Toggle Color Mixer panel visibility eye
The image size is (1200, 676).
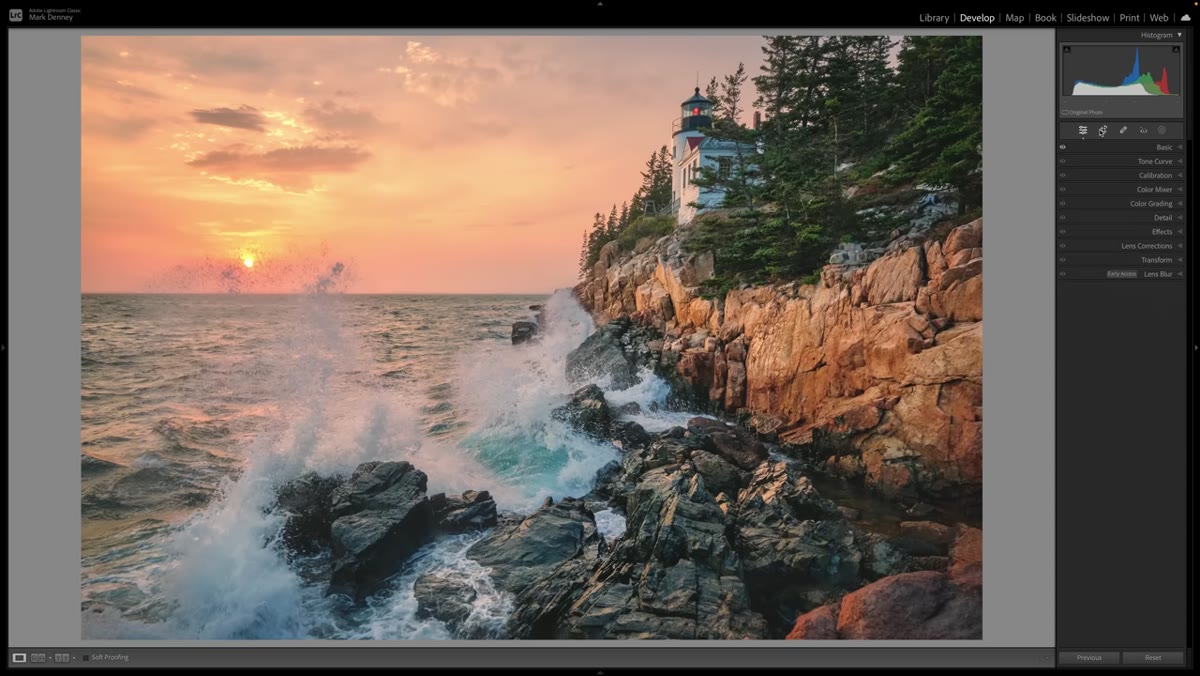pyautogui.click(x=1063, y=189)
